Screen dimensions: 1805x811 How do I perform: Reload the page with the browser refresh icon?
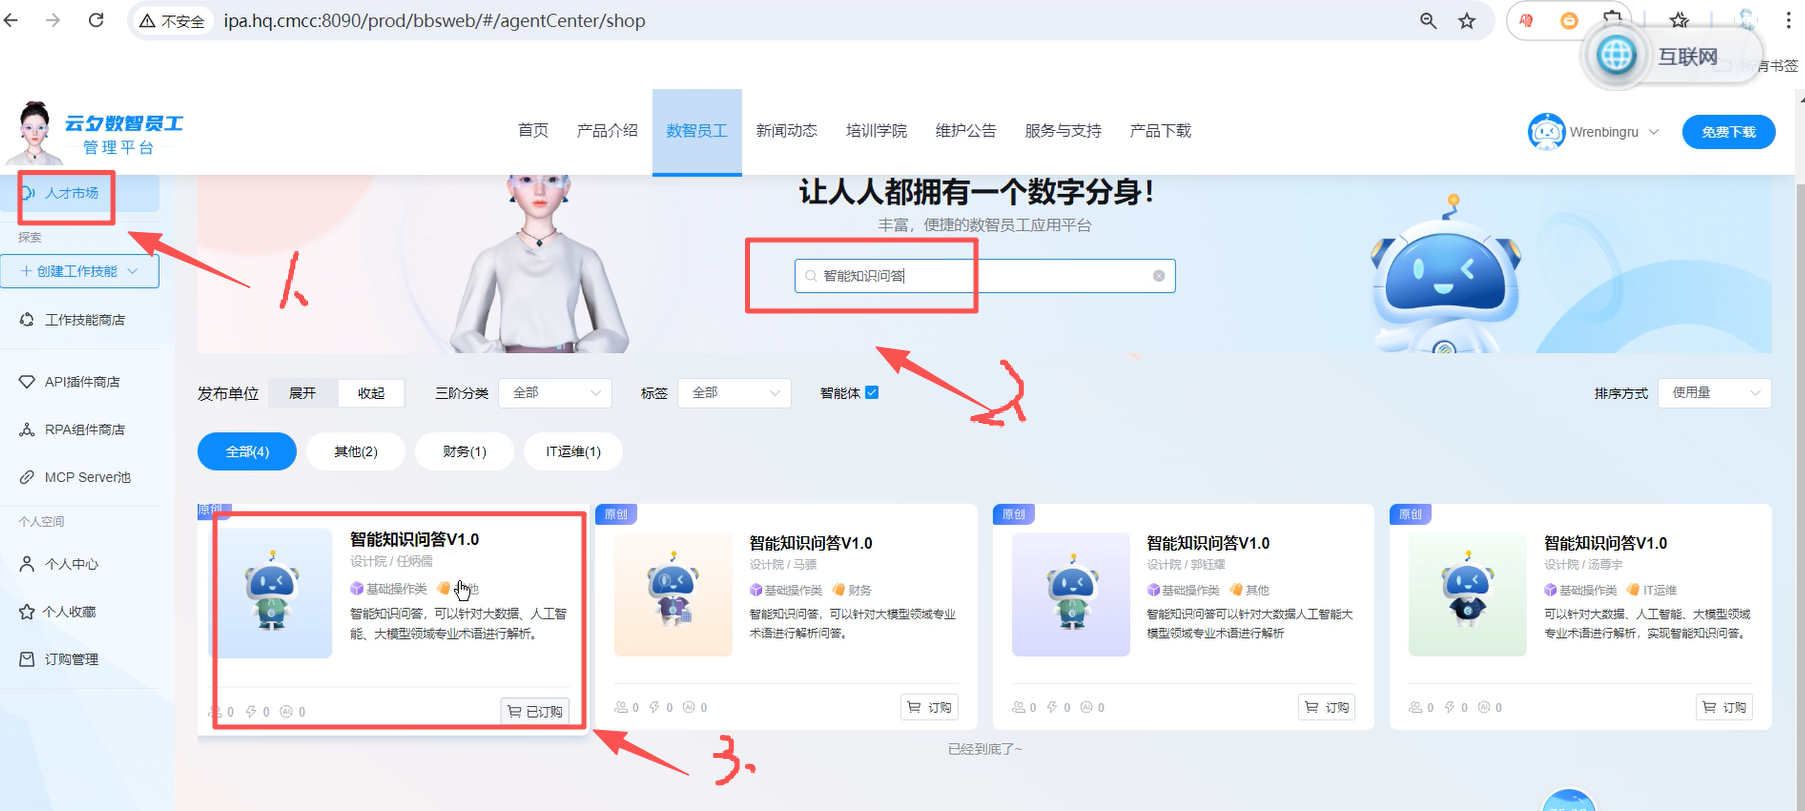coord(96,20)
